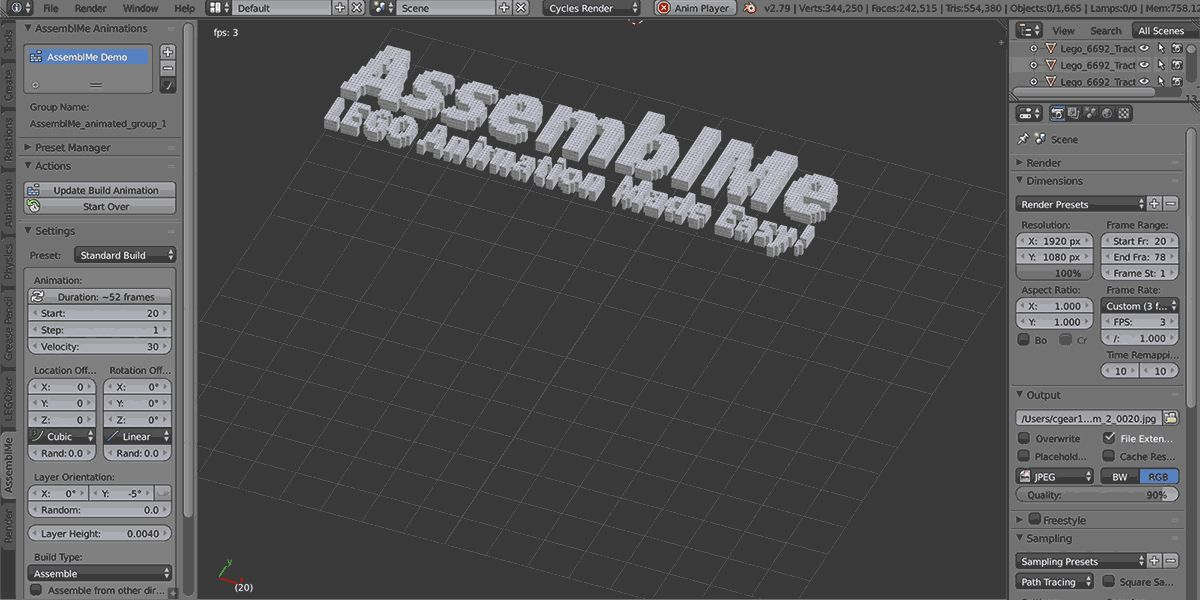Open the scene browser icon
The width and height of the screenshot is (1200, 600).
[x=384, y=8]
